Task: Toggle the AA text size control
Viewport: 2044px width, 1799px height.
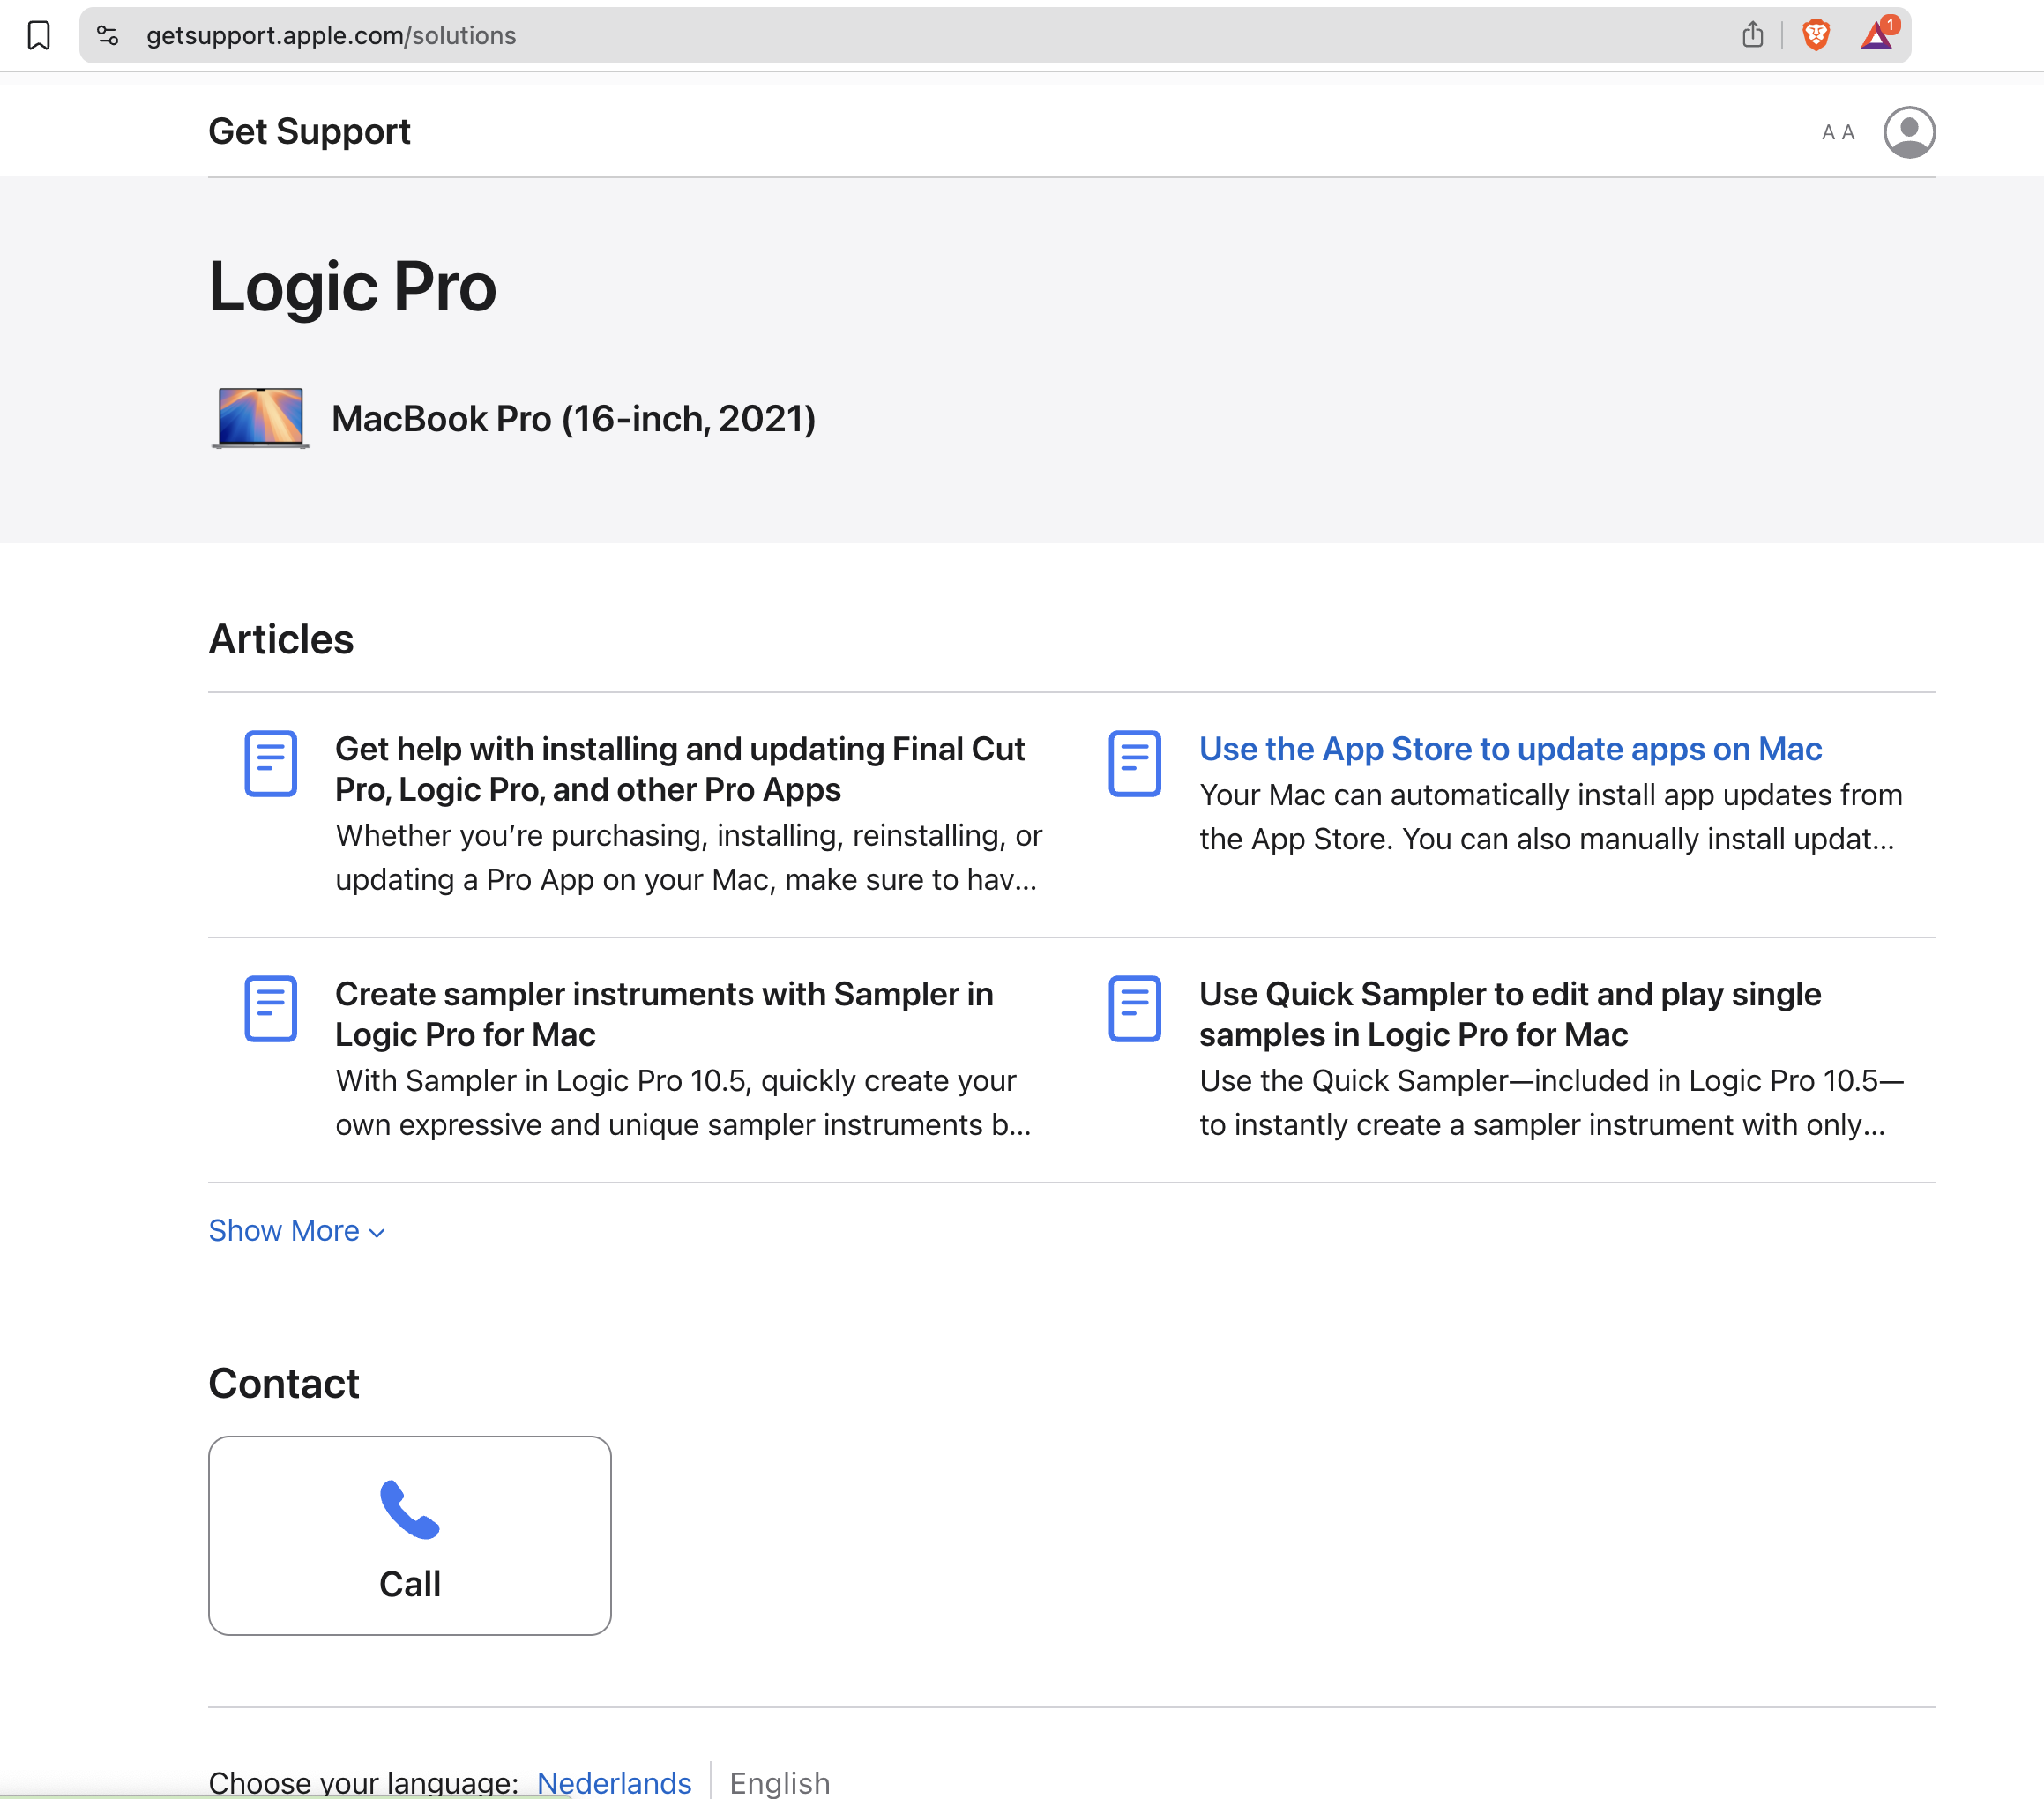Action: tap(1837, 132)
